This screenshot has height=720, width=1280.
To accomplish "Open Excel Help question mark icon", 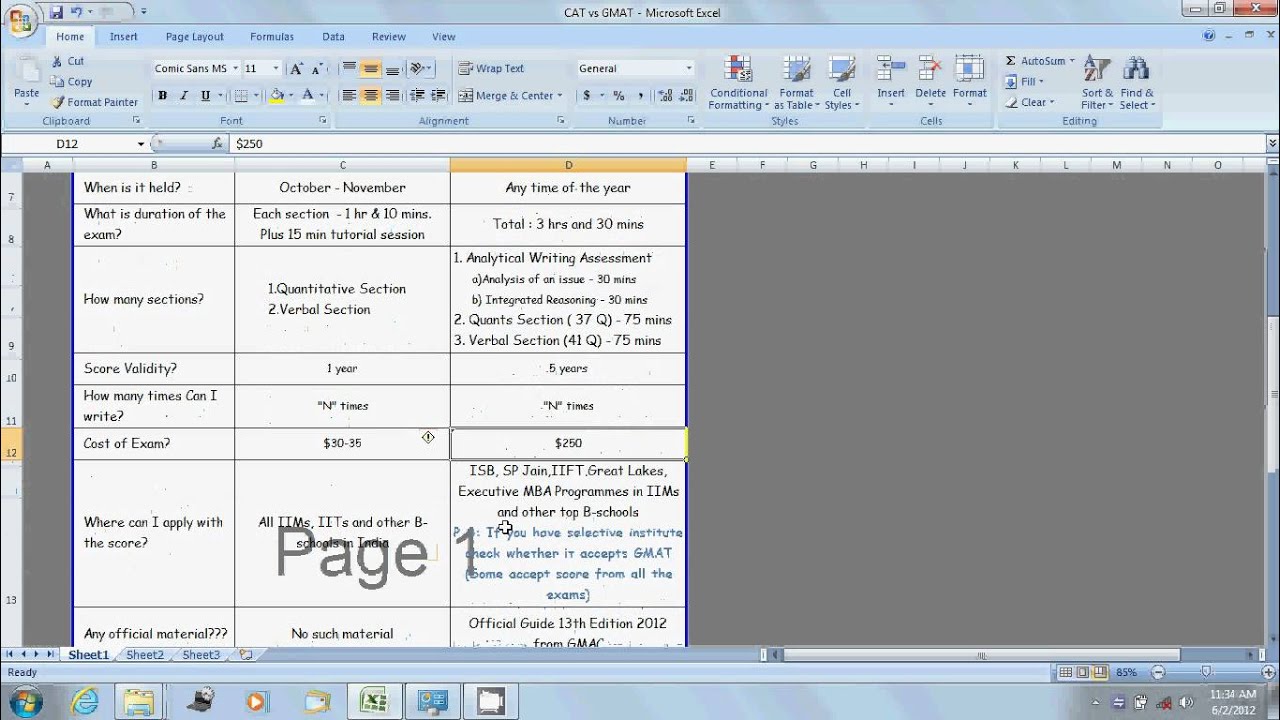I will [1209, 36].
